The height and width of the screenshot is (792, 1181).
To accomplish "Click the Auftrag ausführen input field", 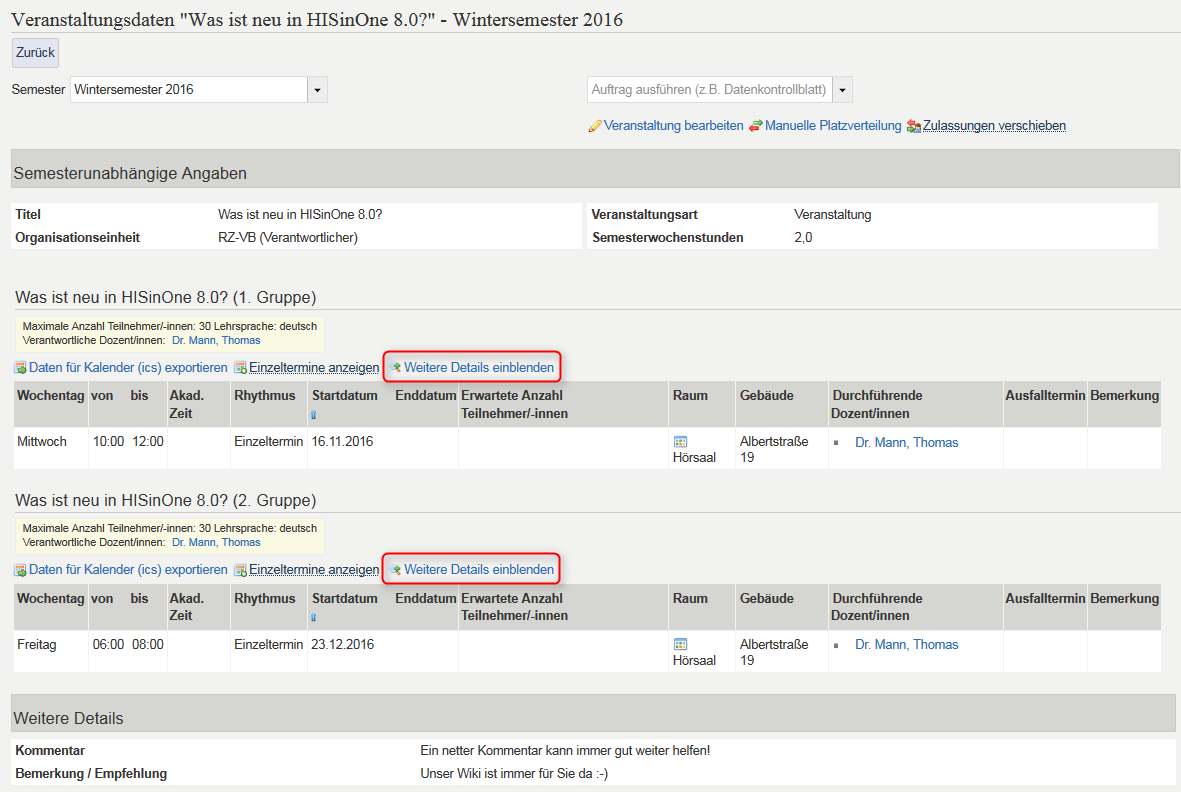I will point(710,90).
